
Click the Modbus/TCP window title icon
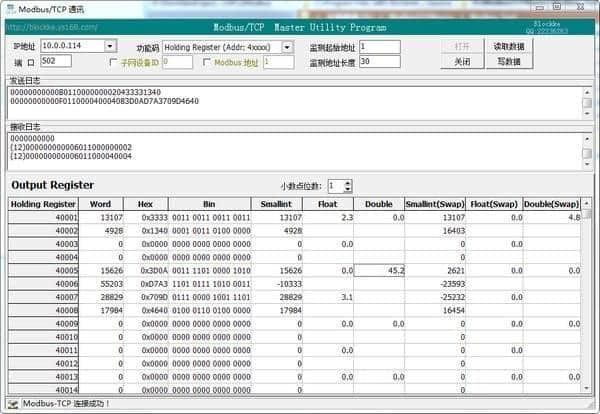(x=10, y=9)
